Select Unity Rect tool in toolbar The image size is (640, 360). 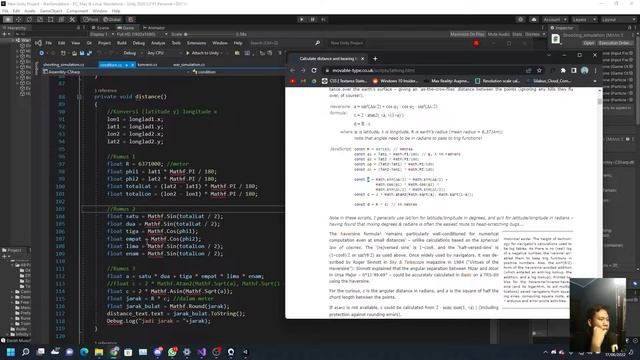tap(51, 19)
